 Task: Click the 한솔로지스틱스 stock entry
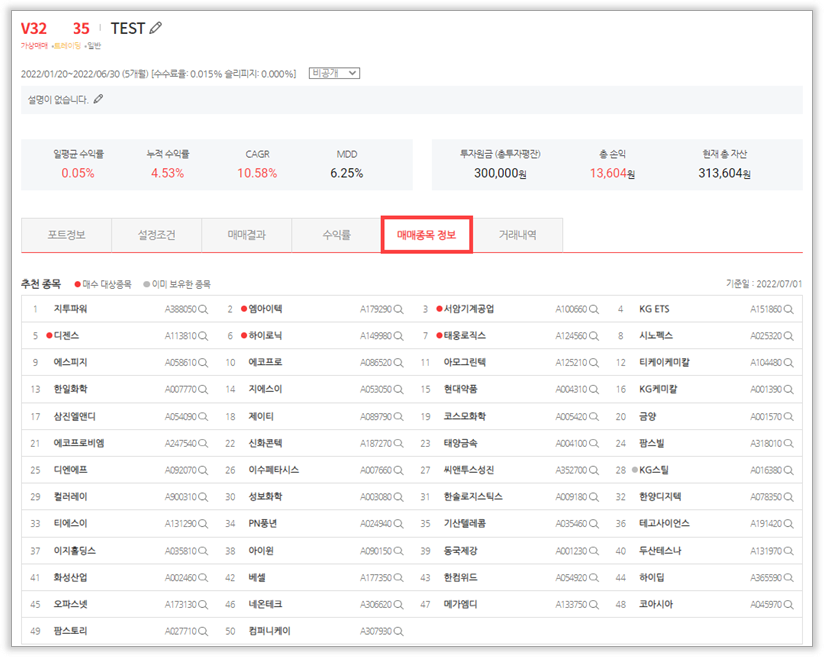pos(473,496)
